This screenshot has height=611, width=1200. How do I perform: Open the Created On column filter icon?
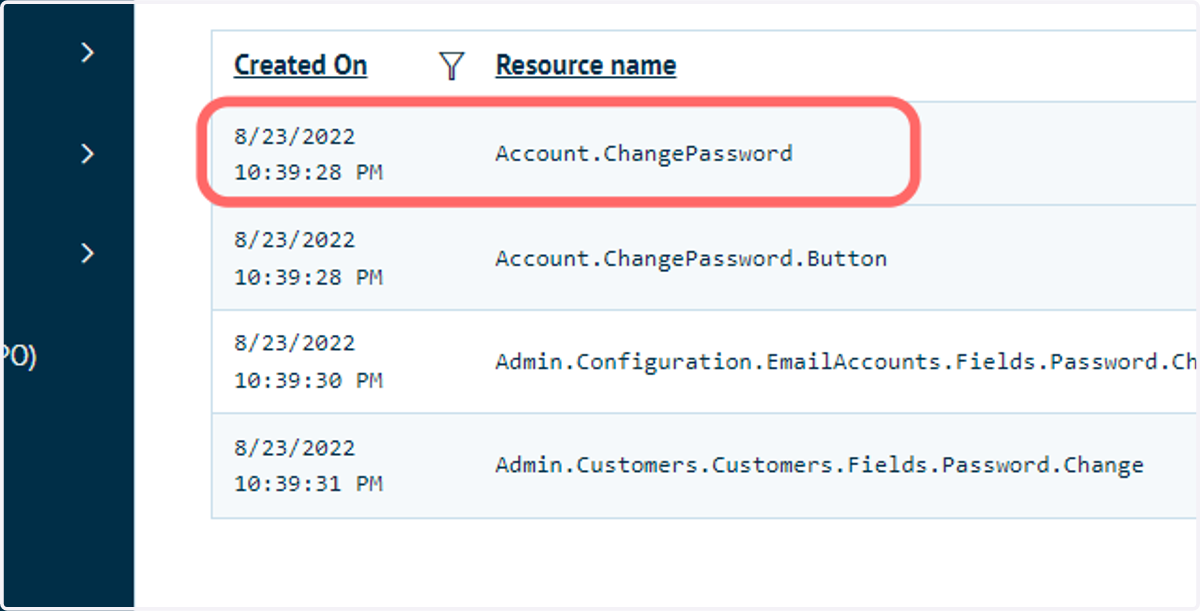point(453,66)
